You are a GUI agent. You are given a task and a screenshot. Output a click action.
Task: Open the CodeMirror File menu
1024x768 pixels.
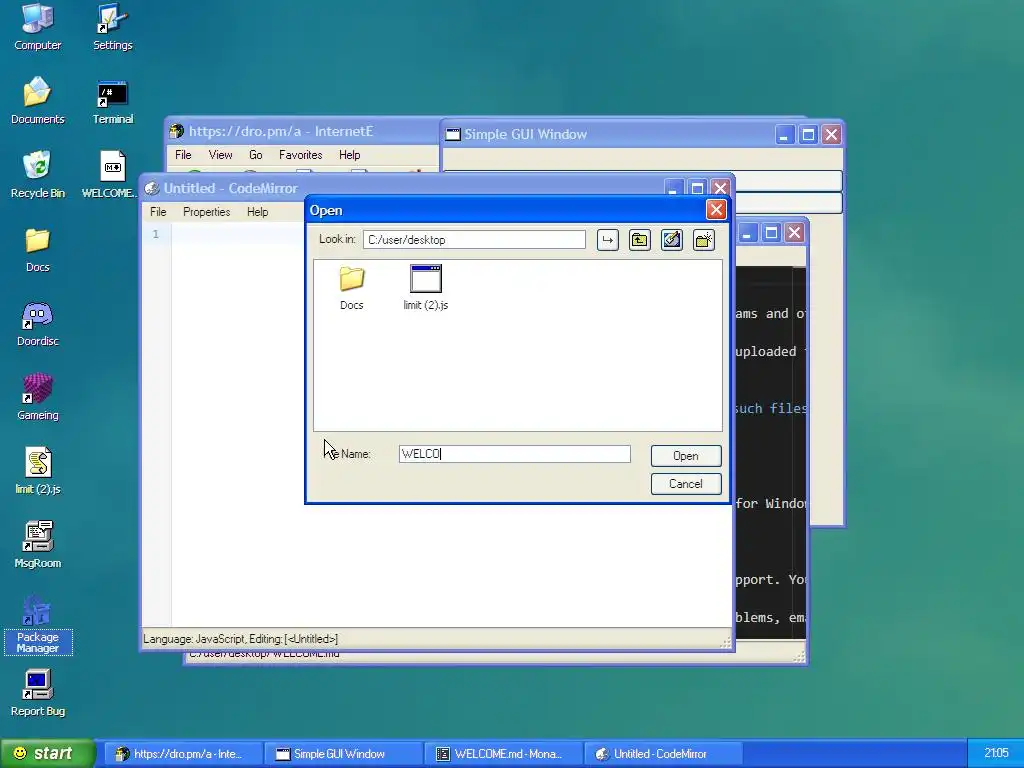[158, 212]
